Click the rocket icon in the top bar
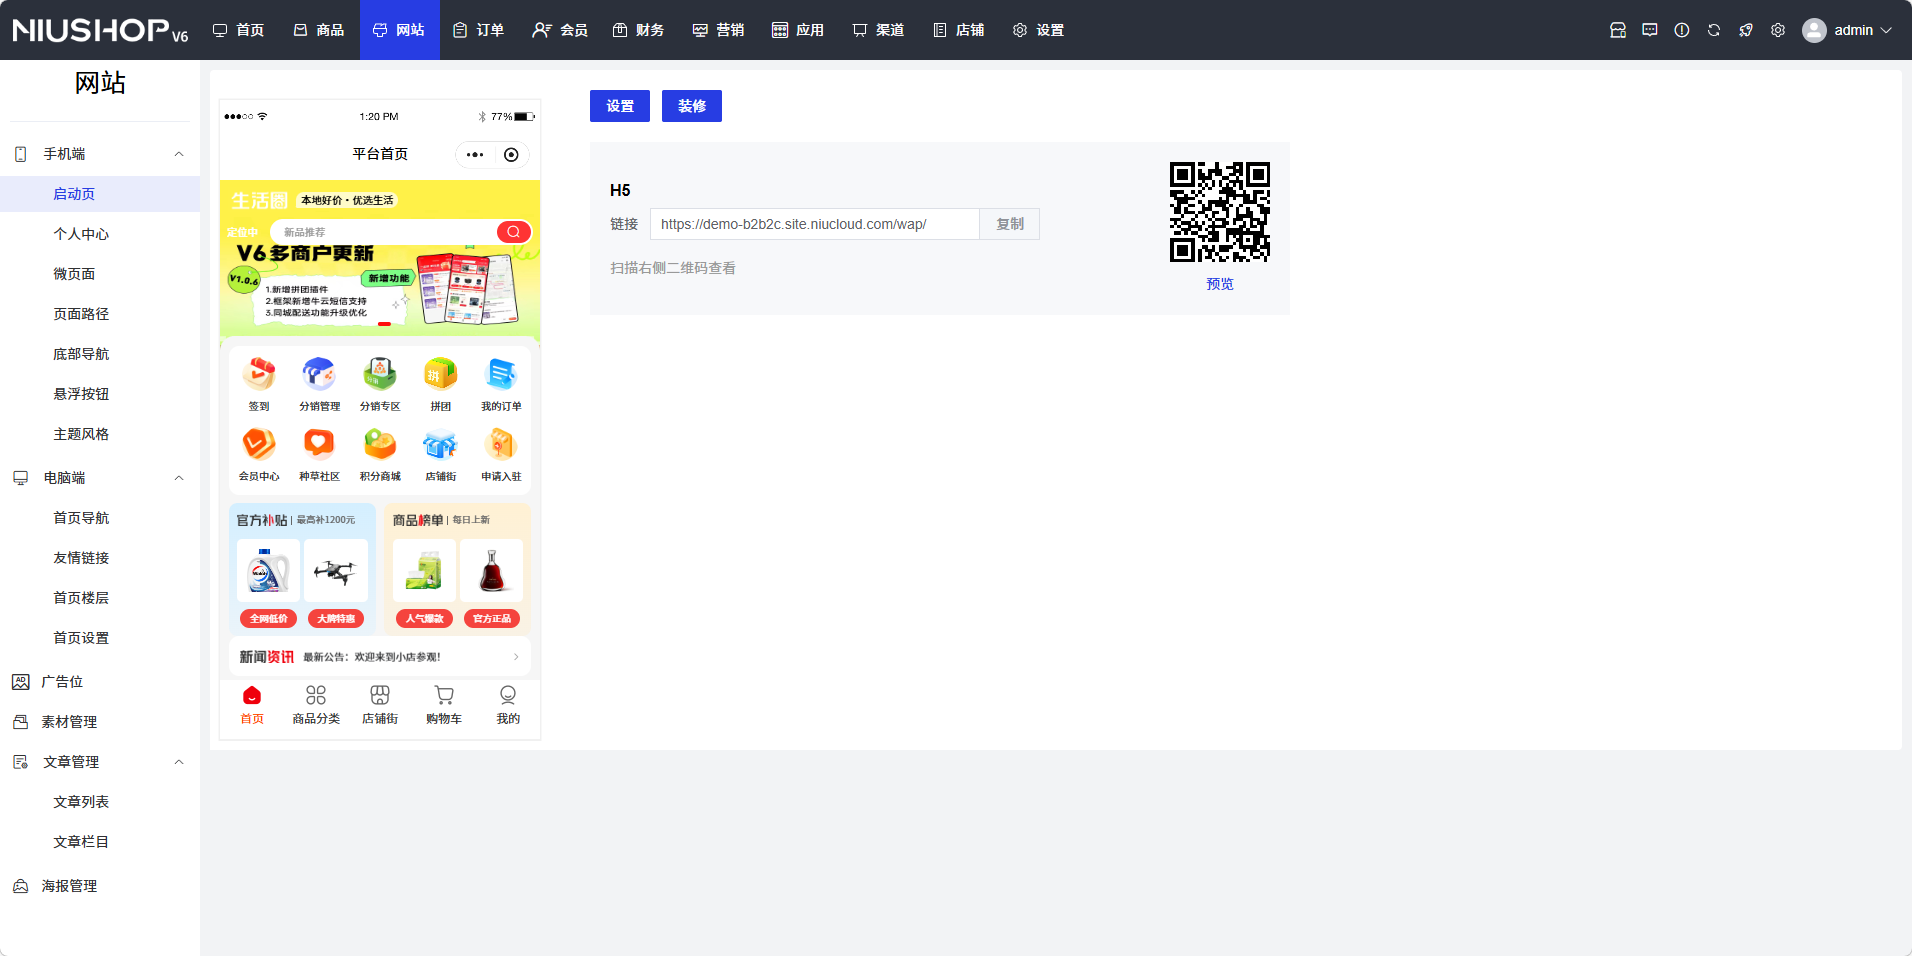 1746,30
